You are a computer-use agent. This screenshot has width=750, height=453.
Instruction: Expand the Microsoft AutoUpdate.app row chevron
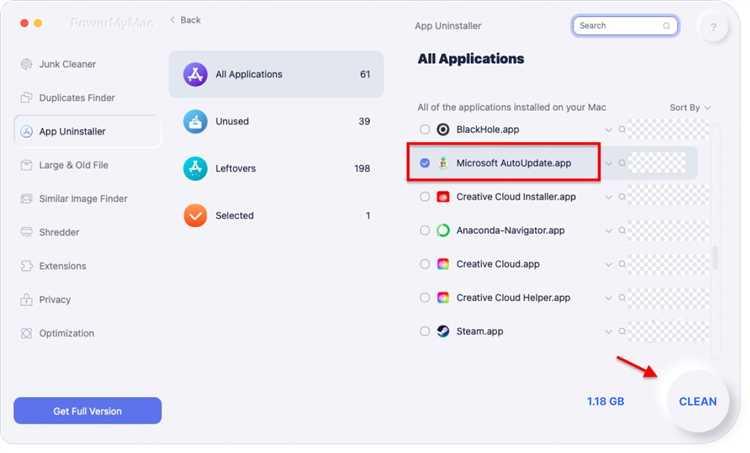point(608,163)
